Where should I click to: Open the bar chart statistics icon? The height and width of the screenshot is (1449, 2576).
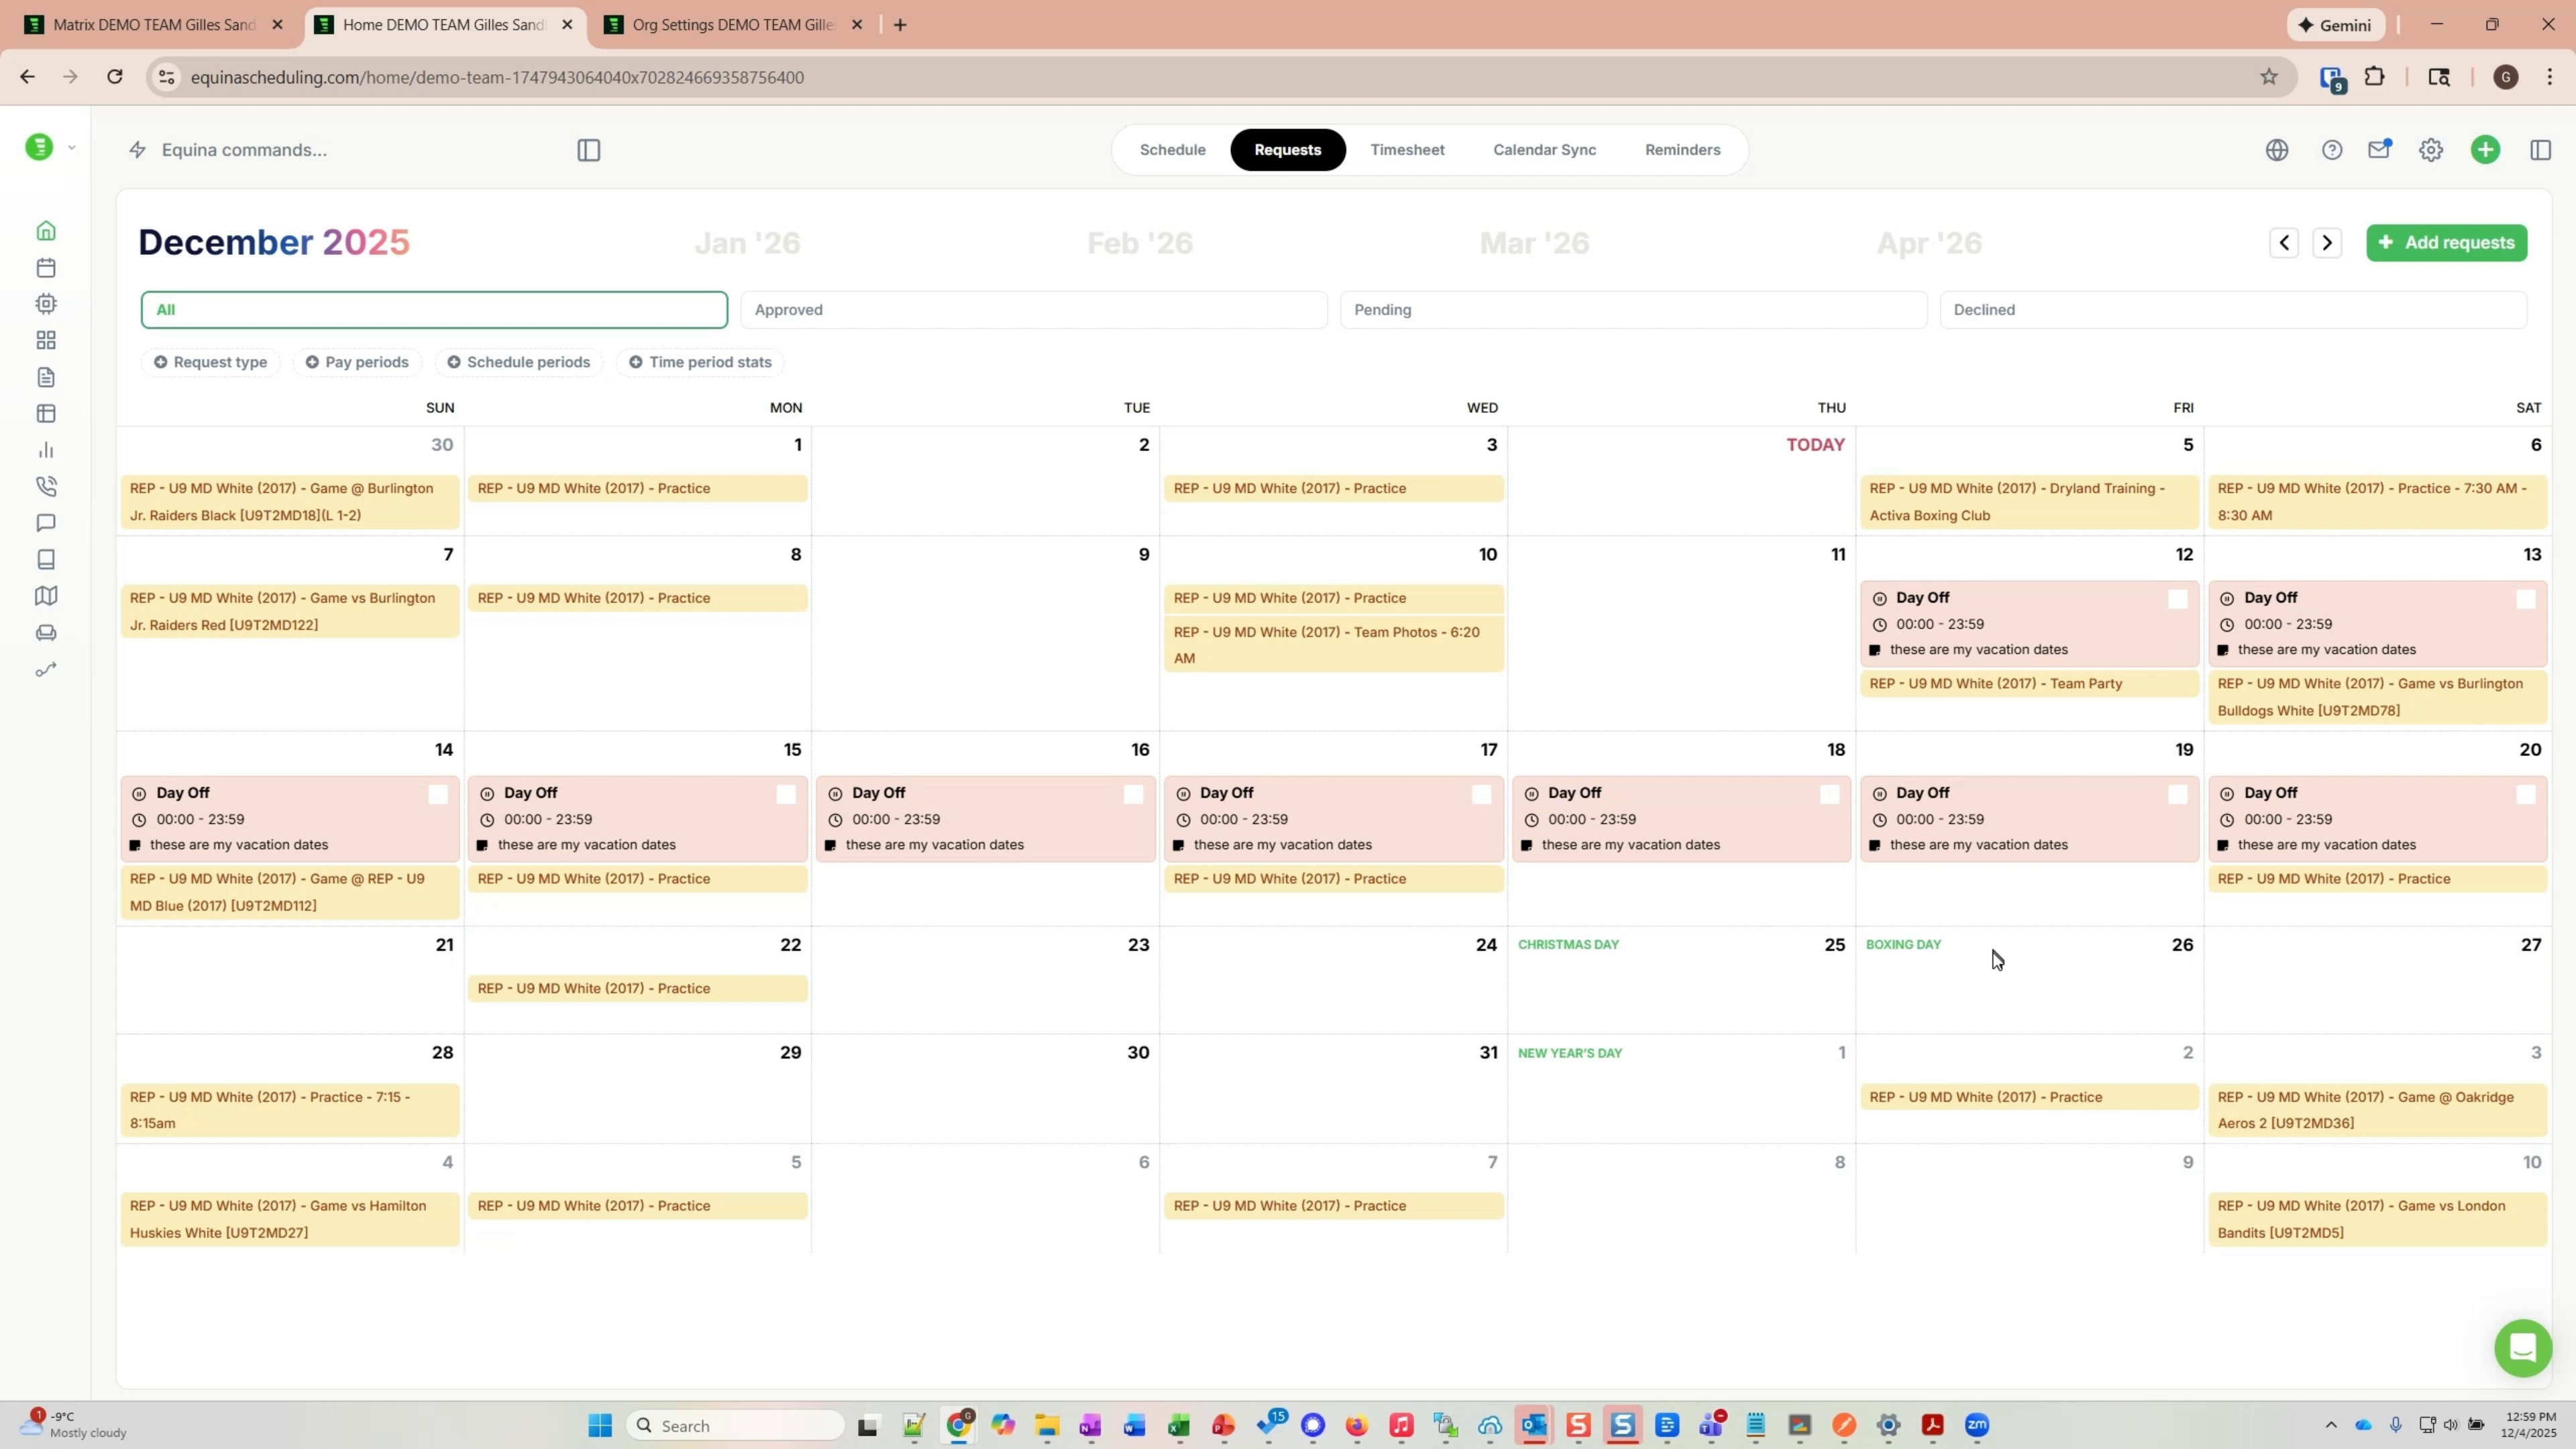[45, 450]
